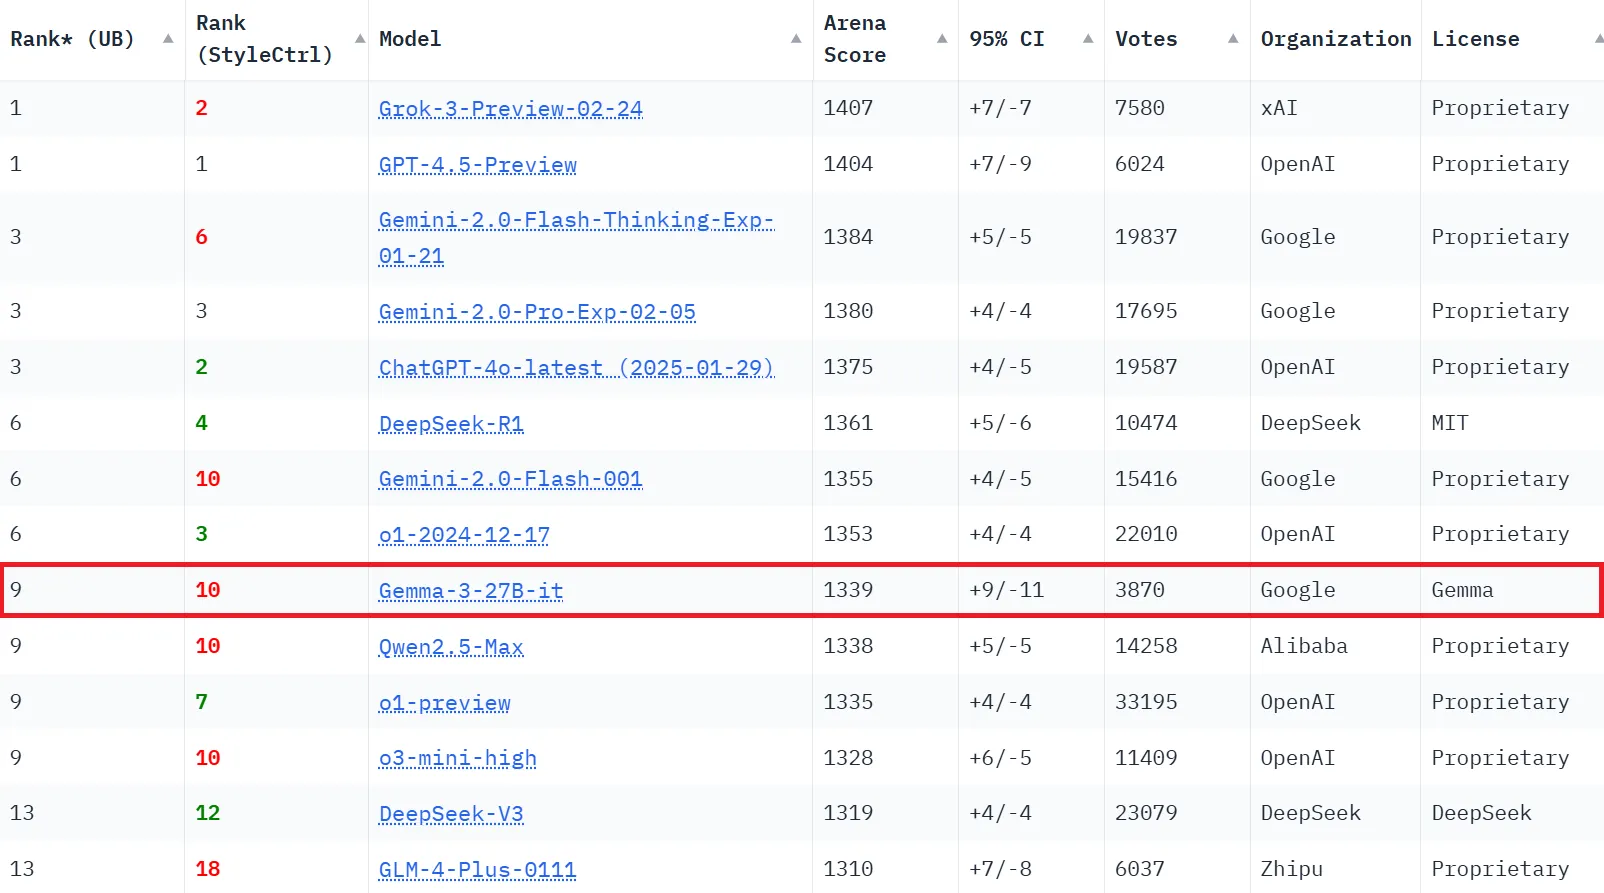Select the Arena Score value 1407

click(x=848, y=108)
